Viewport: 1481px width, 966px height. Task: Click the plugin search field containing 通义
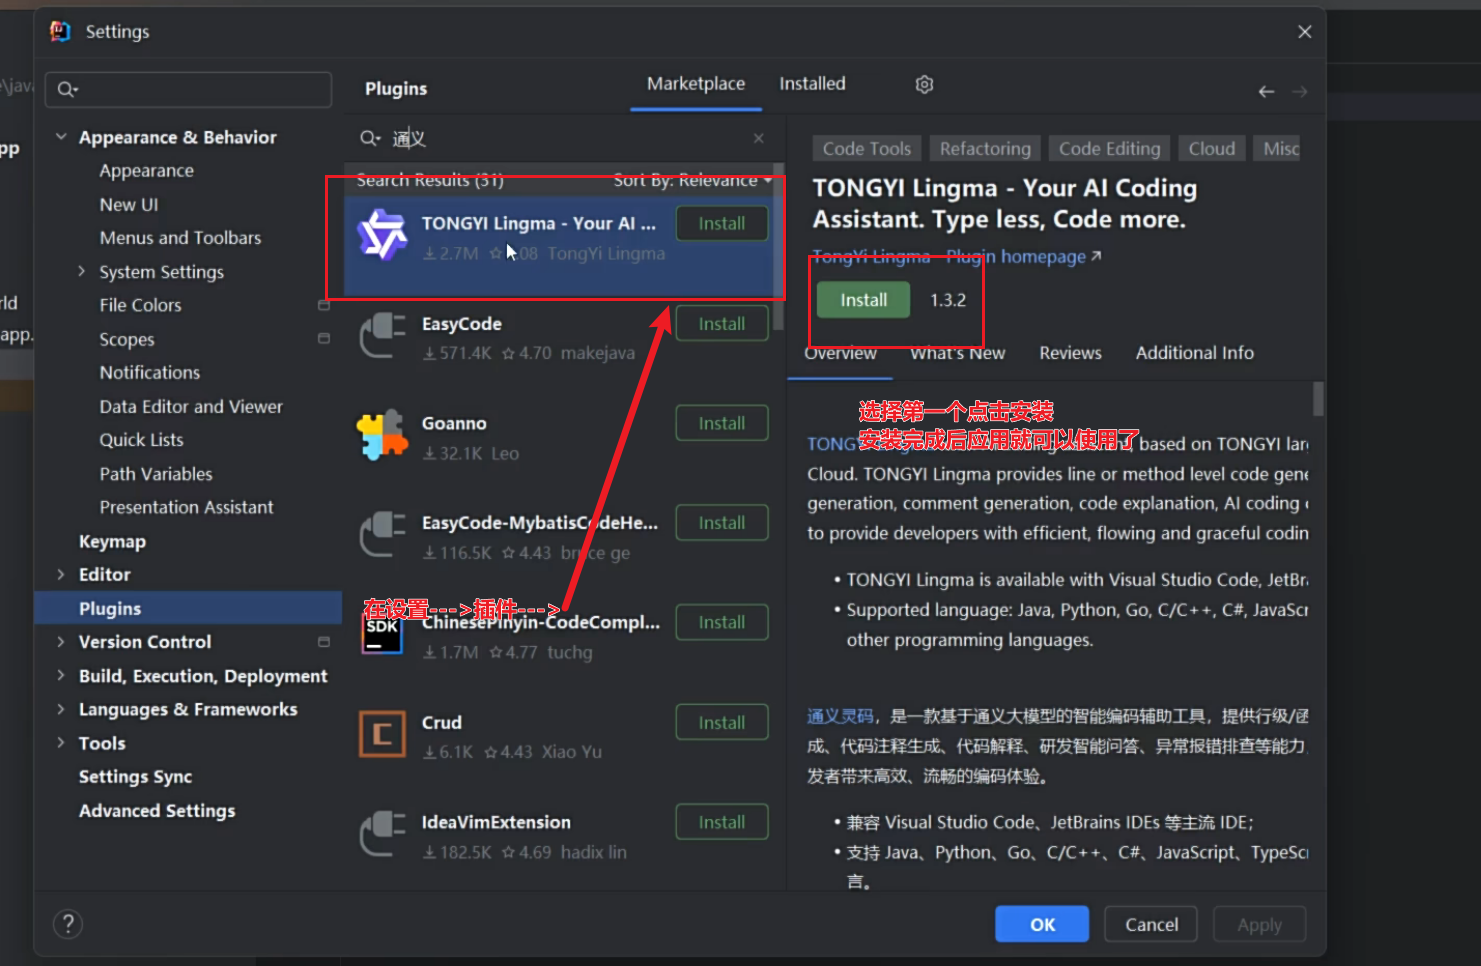pyautogui.click(x=562, y=138)
